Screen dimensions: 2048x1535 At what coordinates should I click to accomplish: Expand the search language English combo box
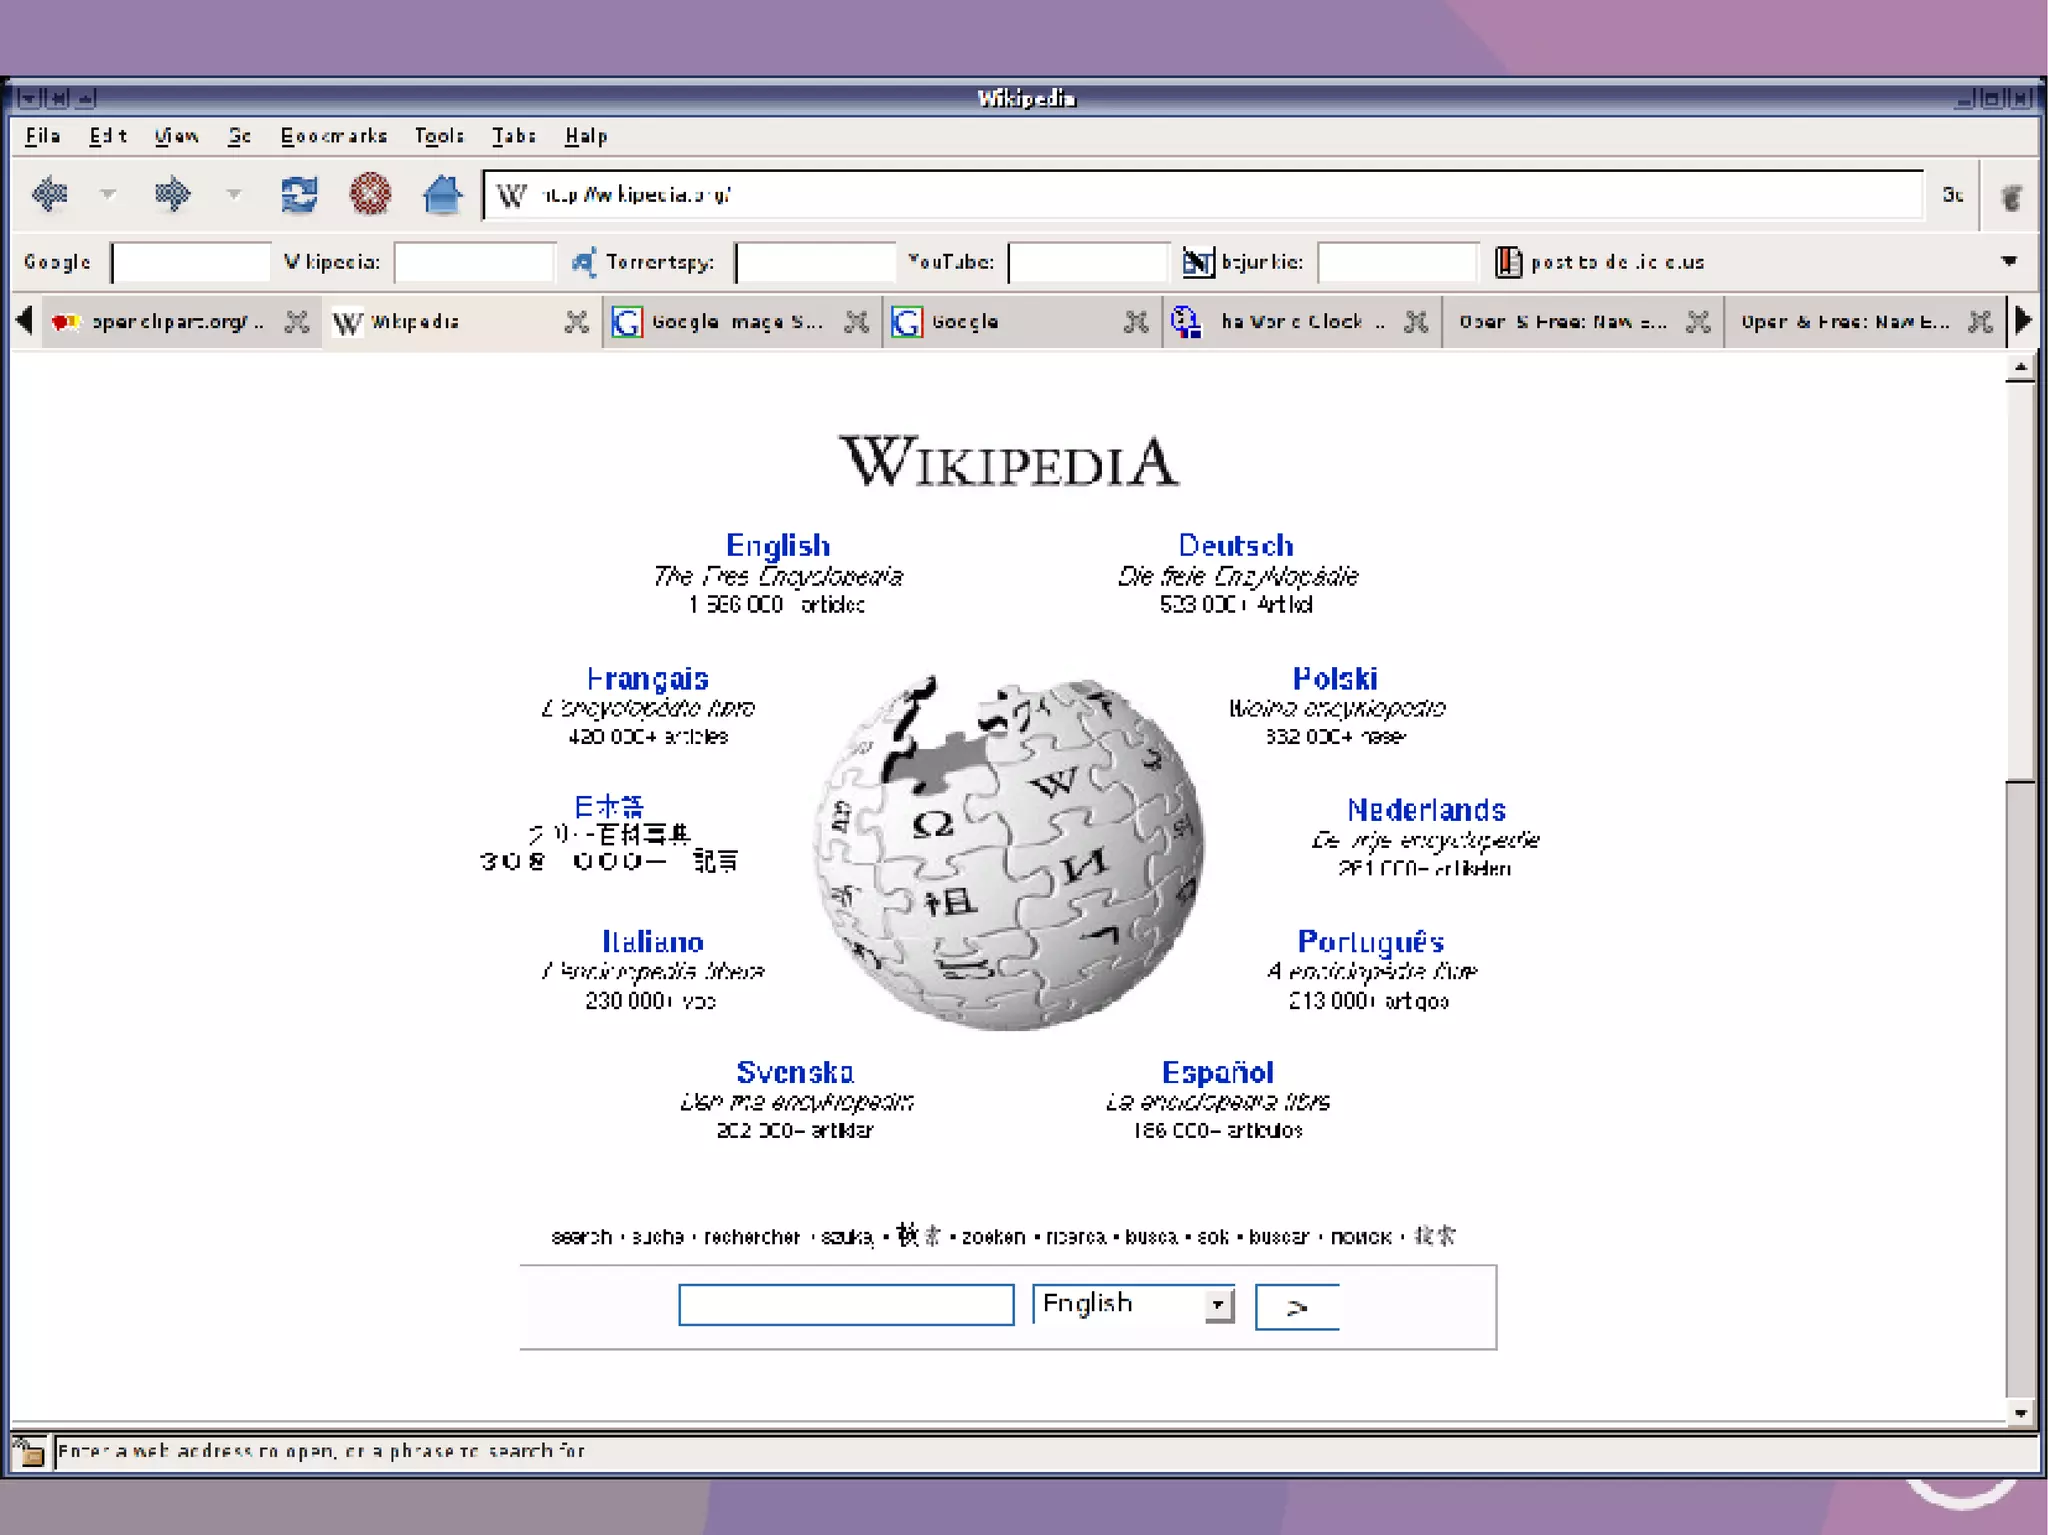pos(1217,1305)
